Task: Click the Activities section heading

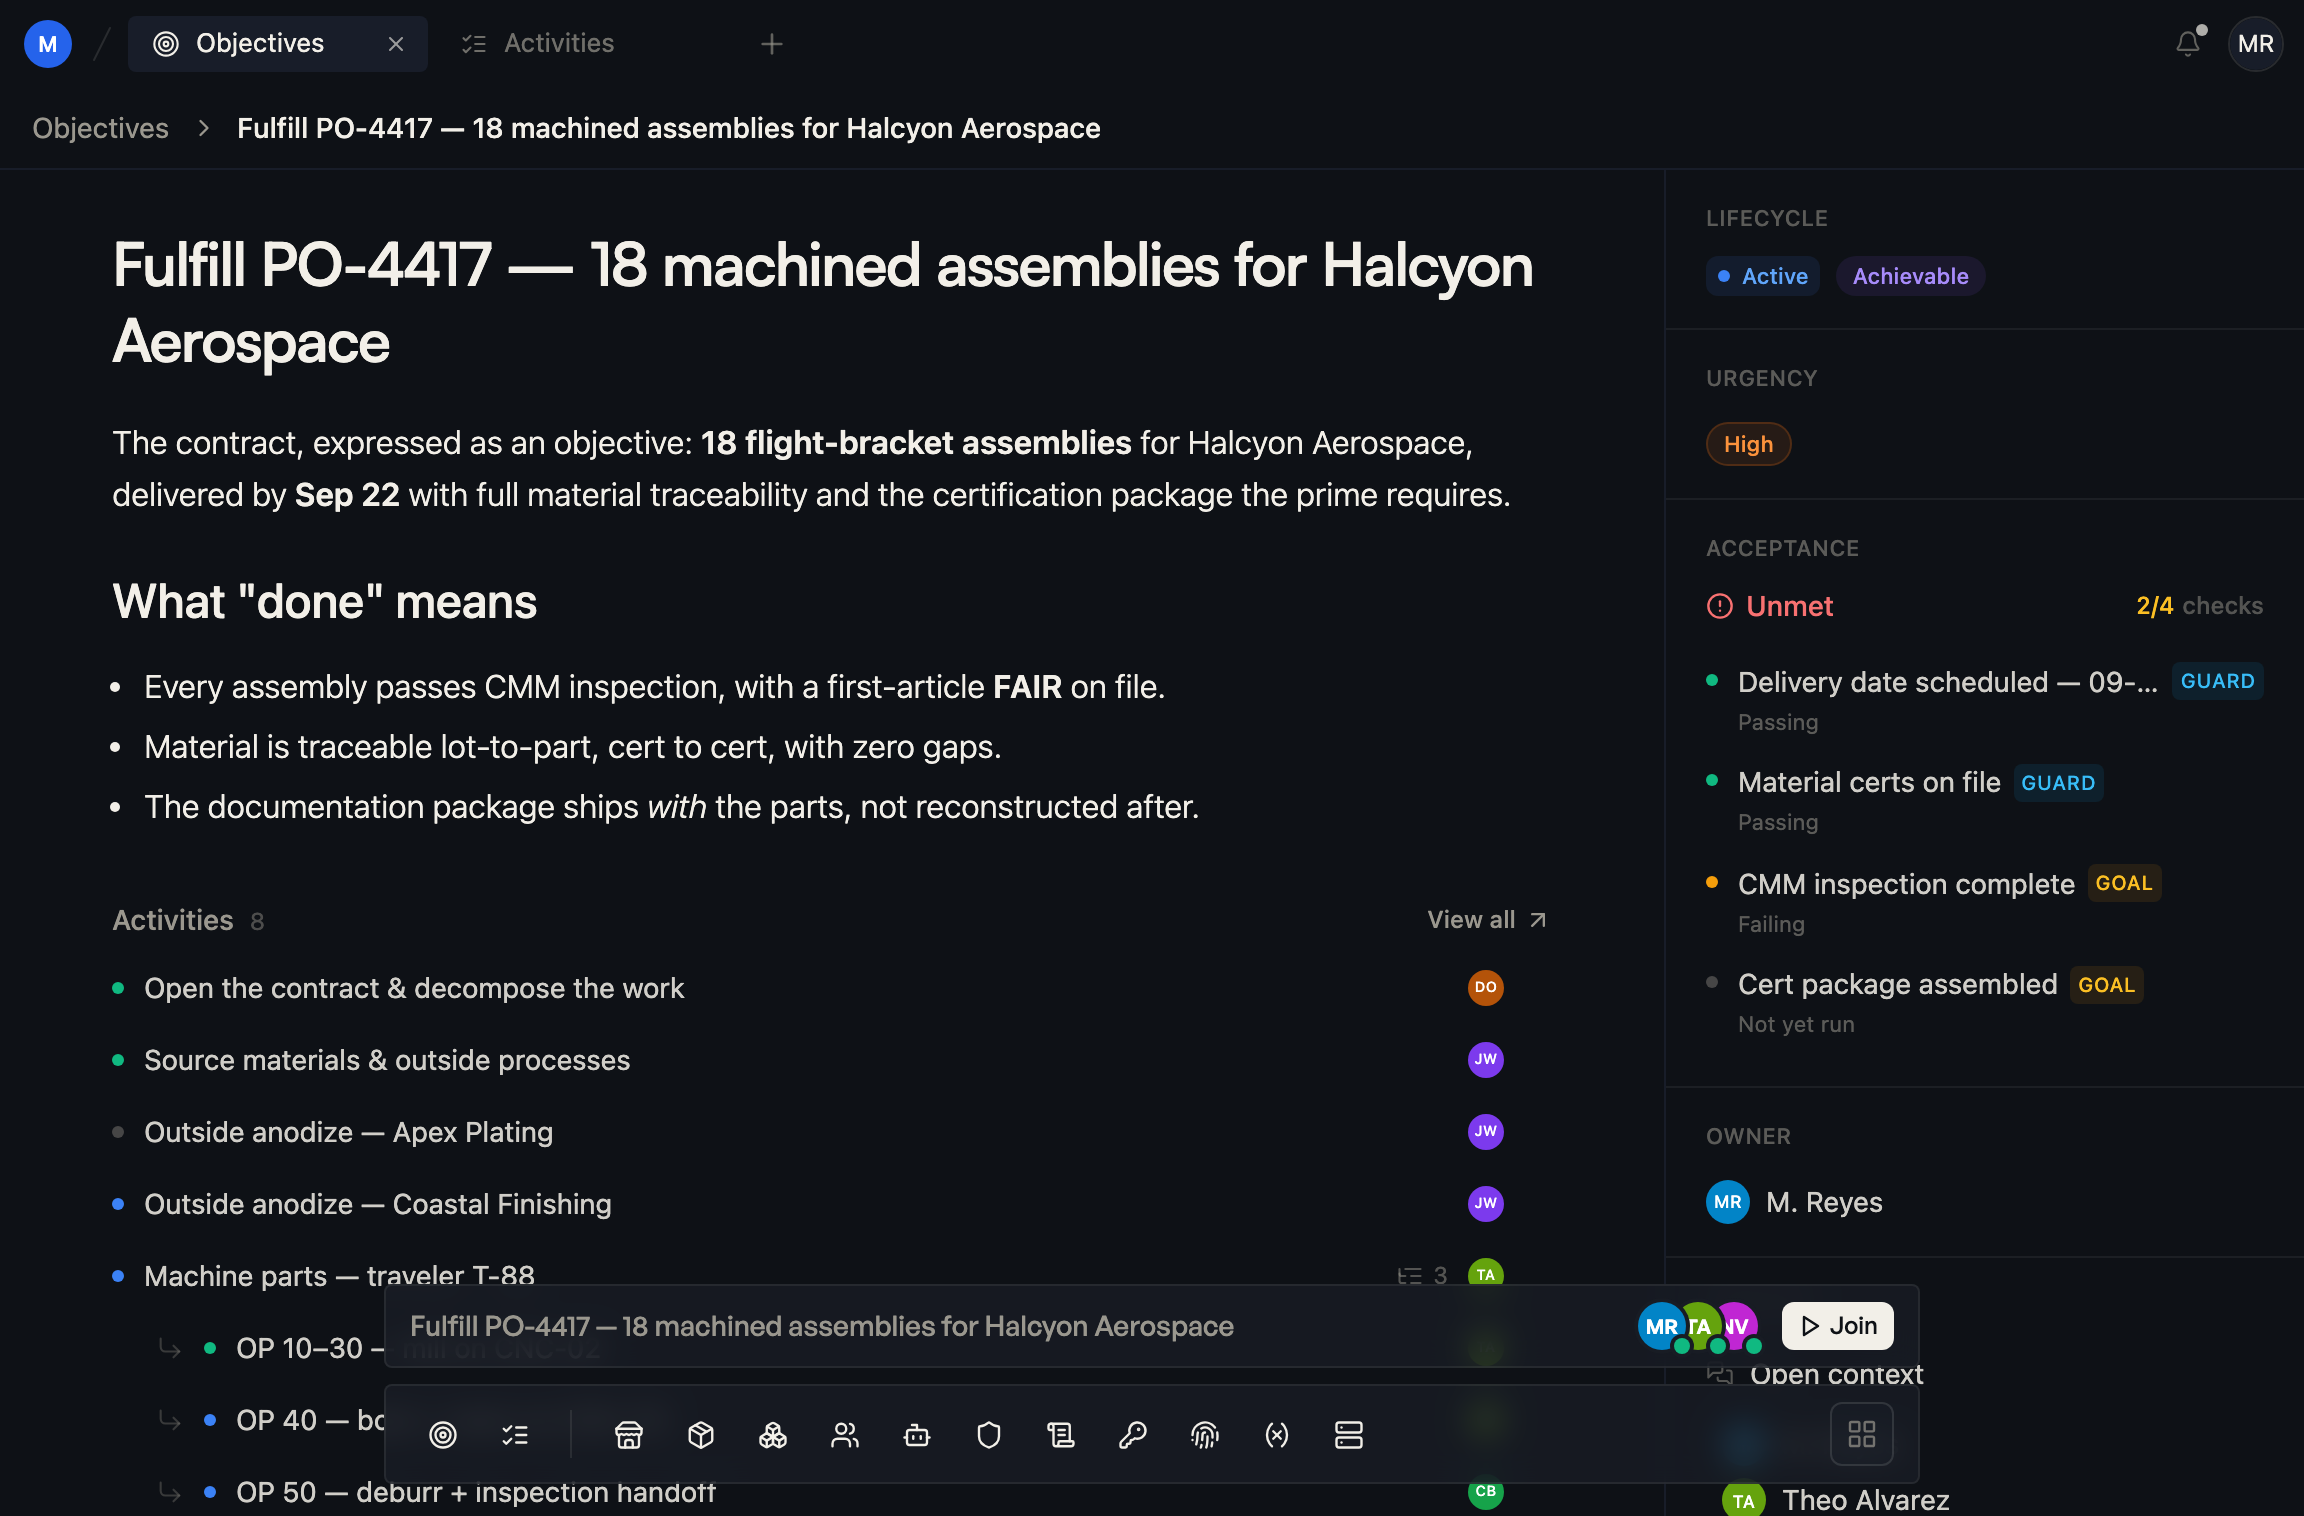Action: [x=172, y=920]
